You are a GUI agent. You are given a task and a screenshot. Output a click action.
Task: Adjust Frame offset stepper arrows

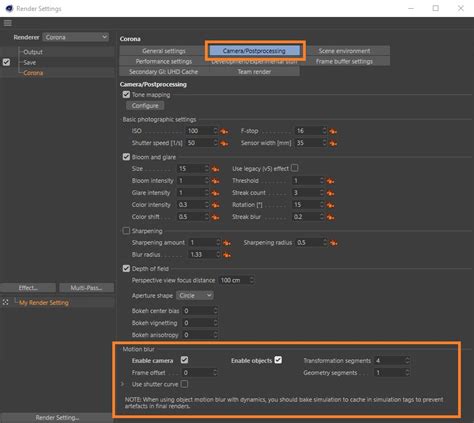pos(215,372)
